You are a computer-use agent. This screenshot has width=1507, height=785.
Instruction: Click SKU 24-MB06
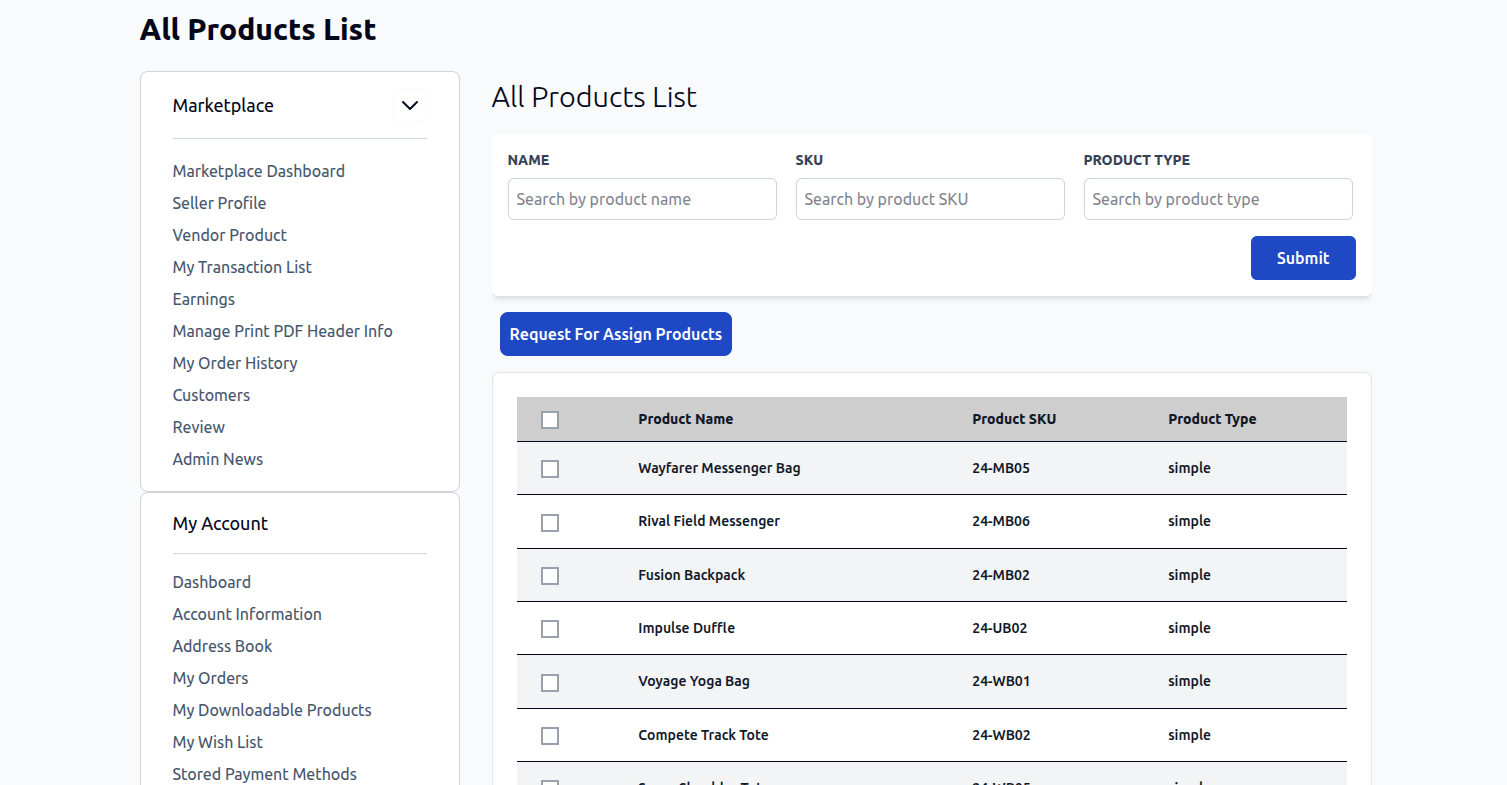point(1001,521)
